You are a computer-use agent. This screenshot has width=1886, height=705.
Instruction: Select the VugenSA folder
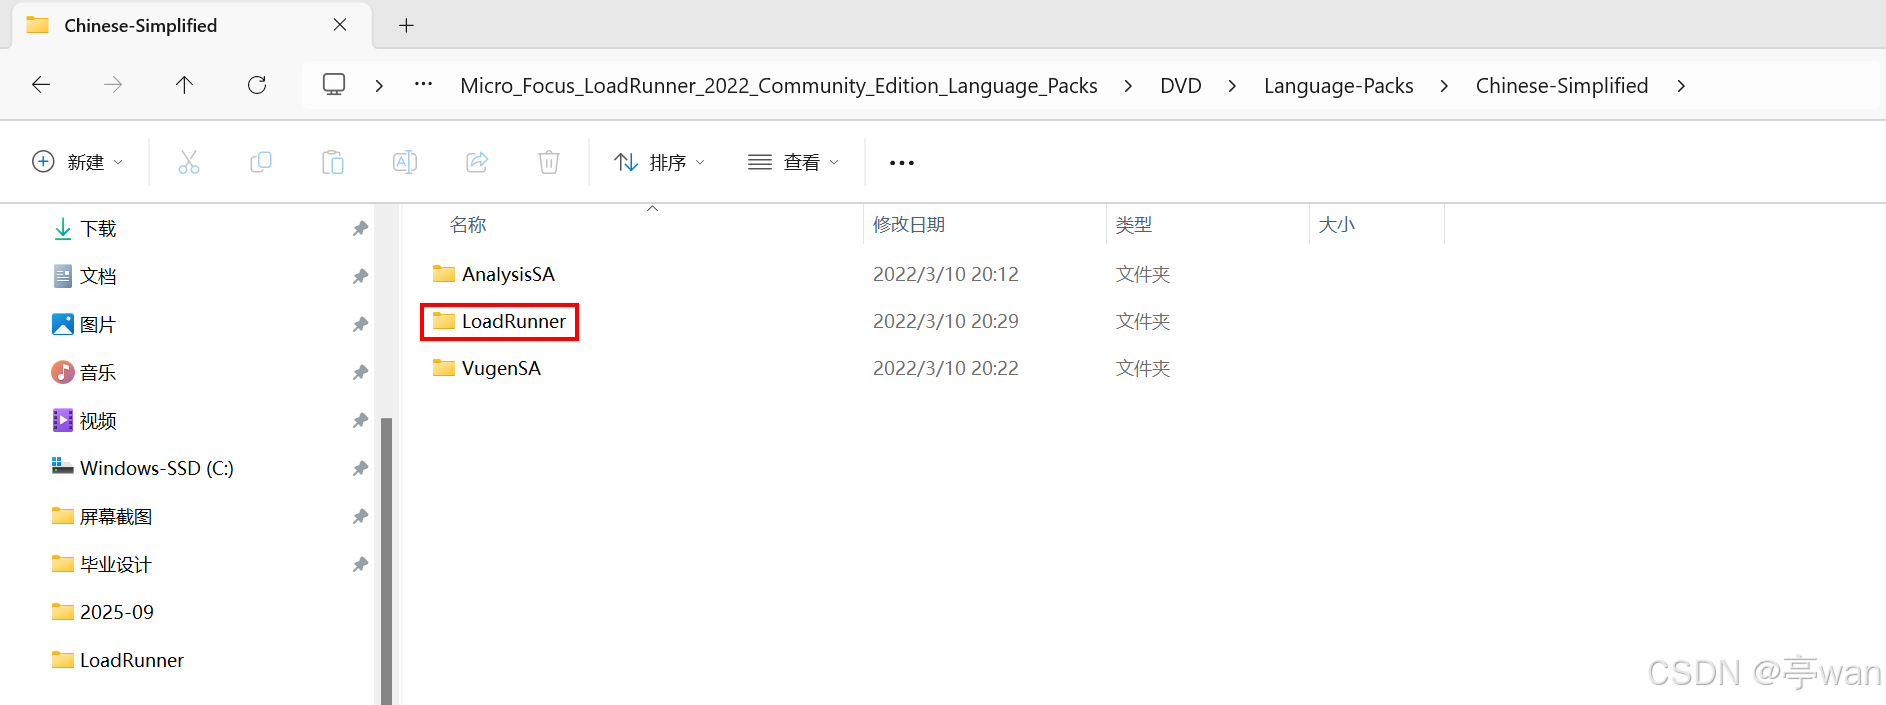pos(501,368)
